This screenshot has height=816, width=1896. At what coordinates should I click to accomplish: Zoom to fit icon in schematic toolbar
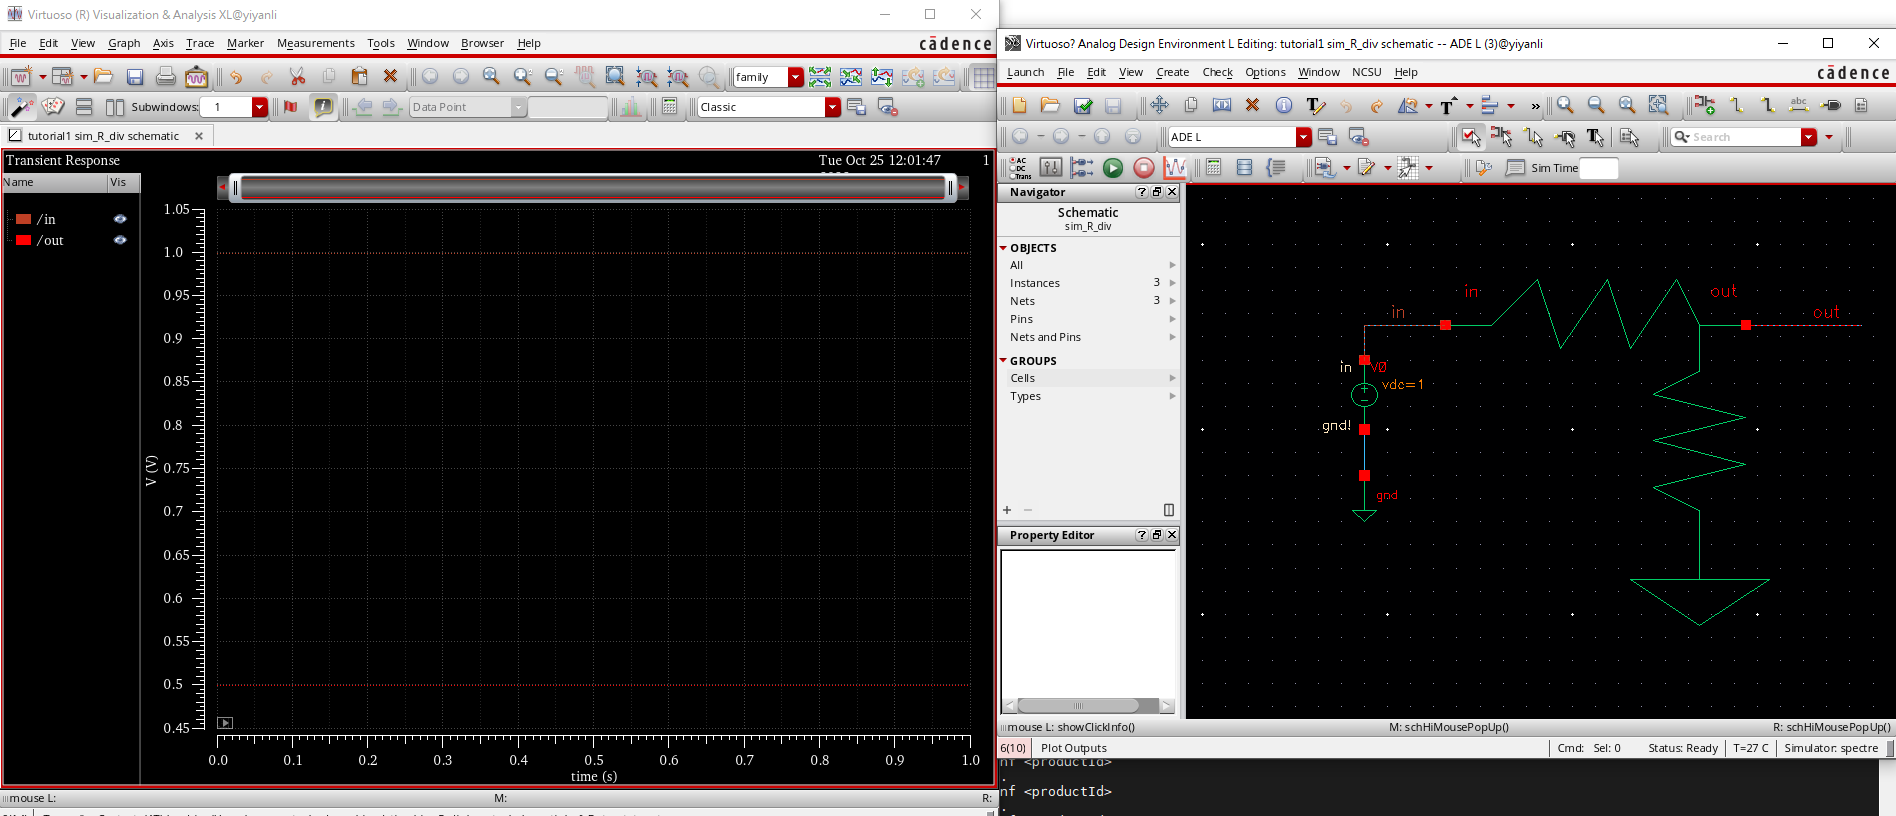click(1627, 105)
